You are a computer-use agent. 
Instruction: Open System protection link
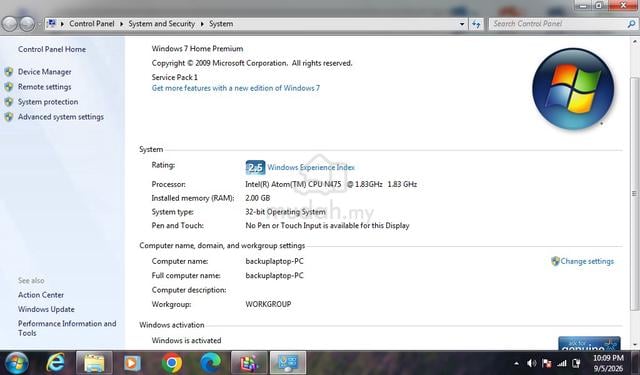(x=48, y=102)
